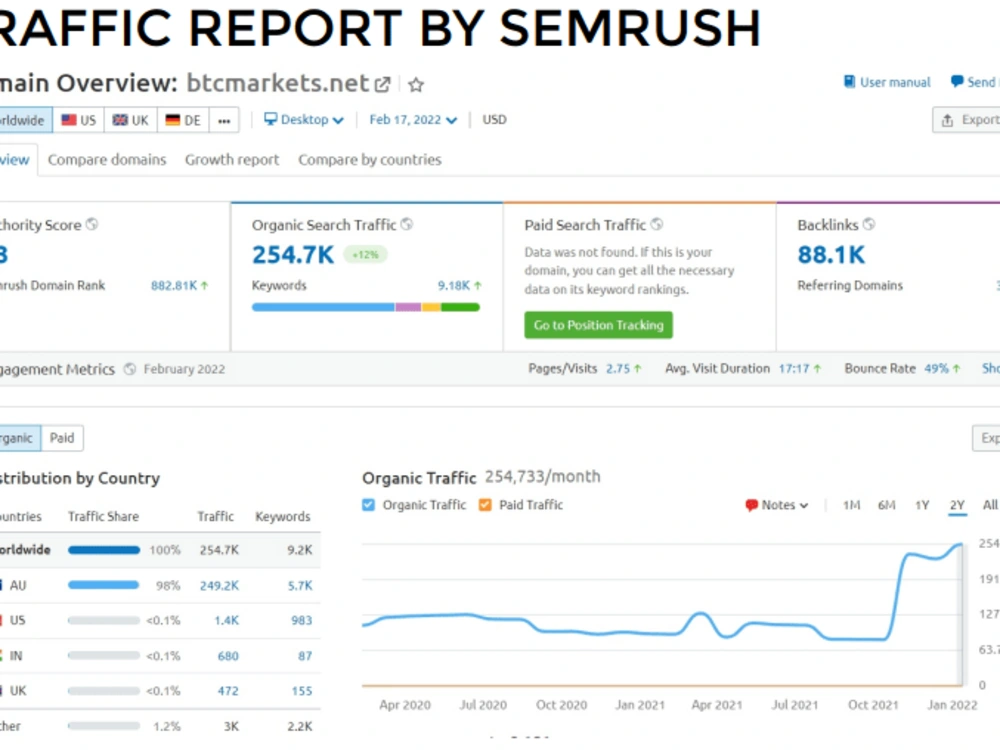The height and width of the screenshot is (750, 1000).
Task: Open Engagement Metrics info icon
Action: pos(129,369)
